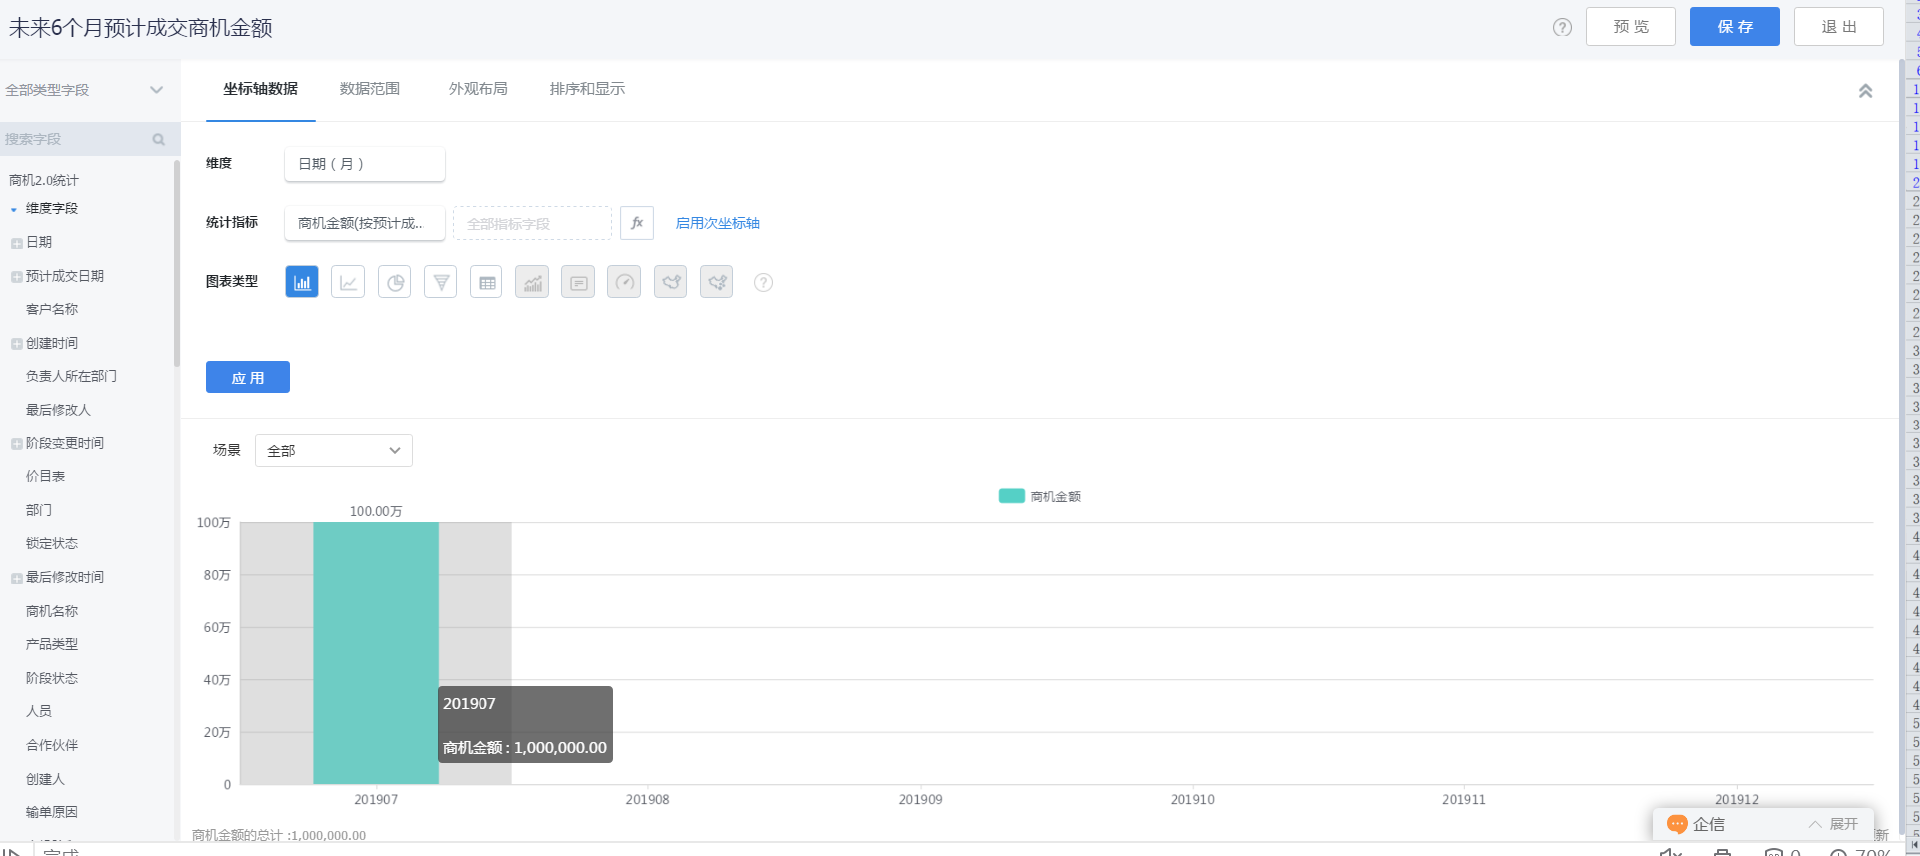Click the teal 201907 bar in chart
The image size is (1920, 856).
376,653
